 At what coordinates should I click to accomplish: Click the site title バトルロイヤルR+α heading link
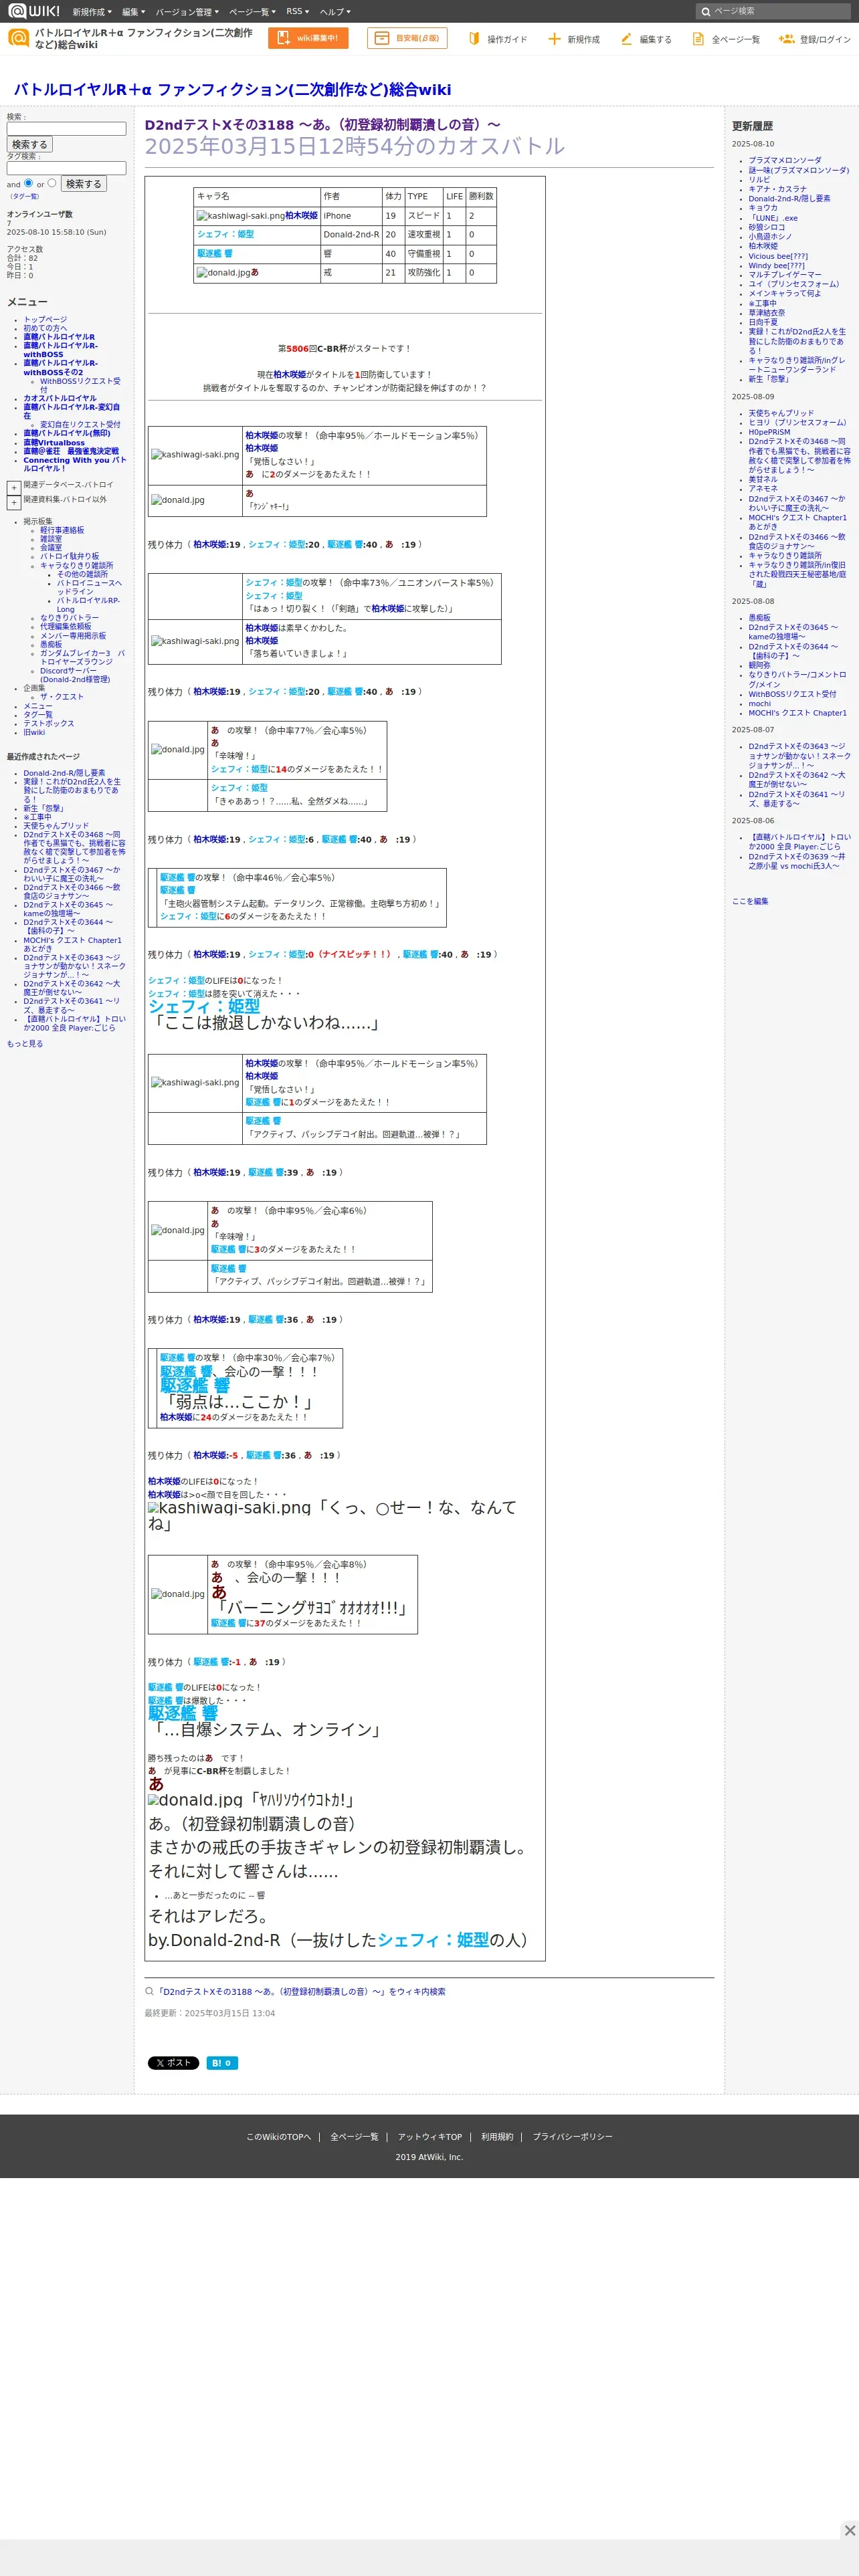pyautogui.click(x=232, y=89)
